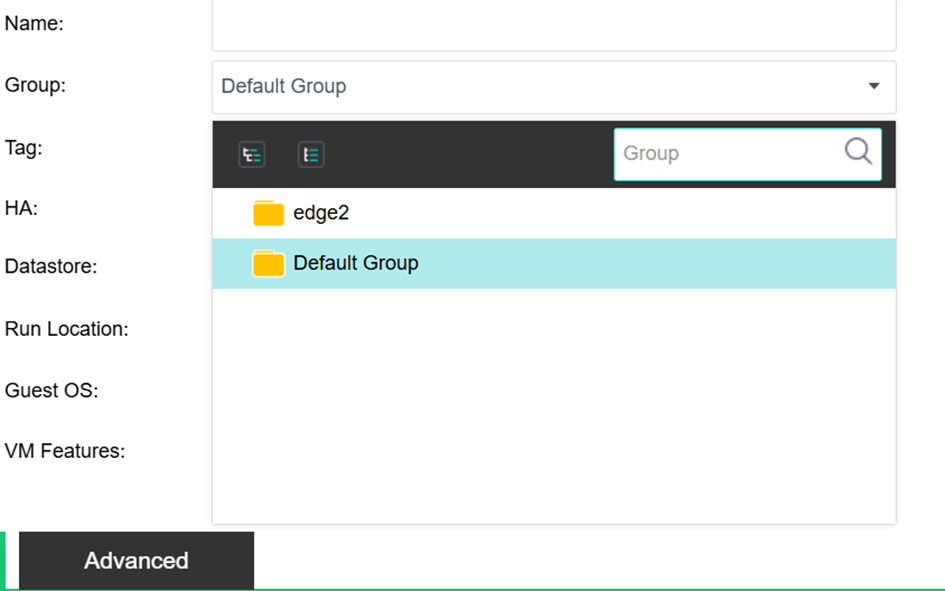Focus the Name text field
Image resolution: width=945 pixels, height=591 pixels.
553,25
